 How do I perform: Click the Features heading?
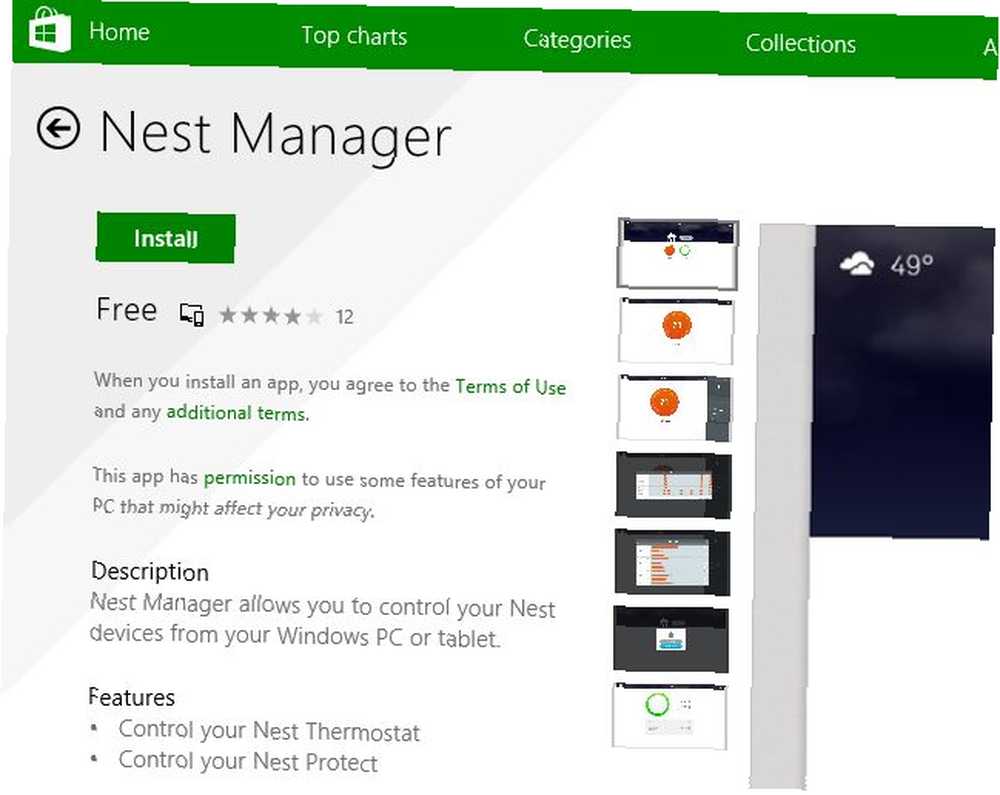tap(131, 697)
